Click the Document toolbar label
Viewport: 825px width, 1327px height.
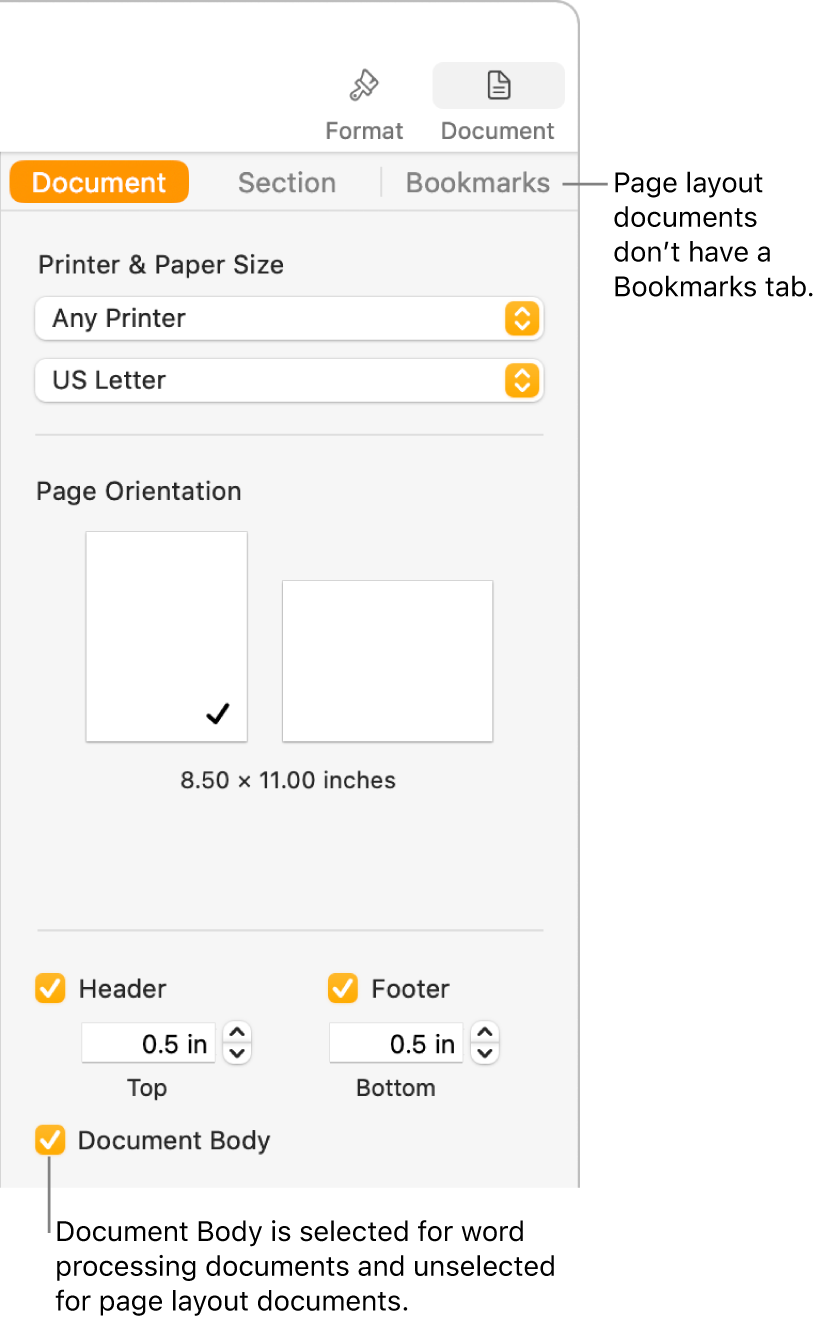pos(498,131)
